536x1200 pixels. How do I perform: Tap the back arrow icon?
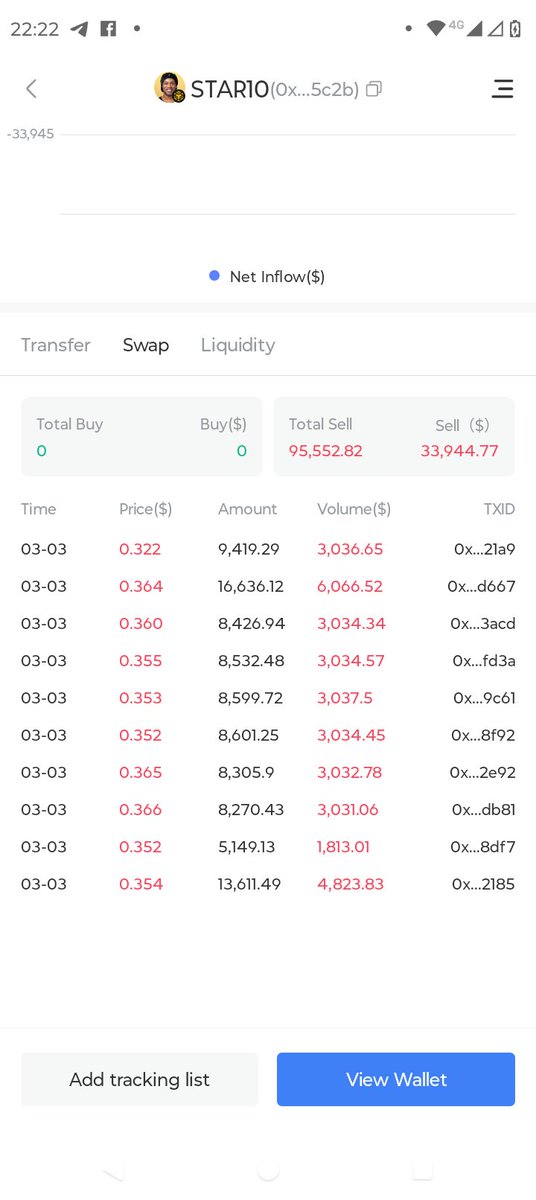[31, 89]
